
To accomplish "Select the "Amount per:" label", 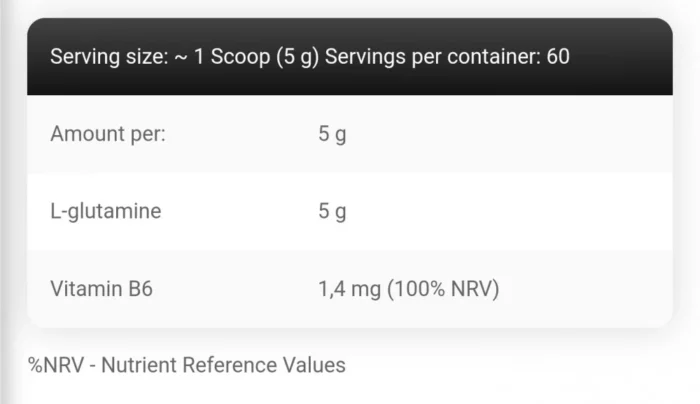I will click(x=108, y=134).
